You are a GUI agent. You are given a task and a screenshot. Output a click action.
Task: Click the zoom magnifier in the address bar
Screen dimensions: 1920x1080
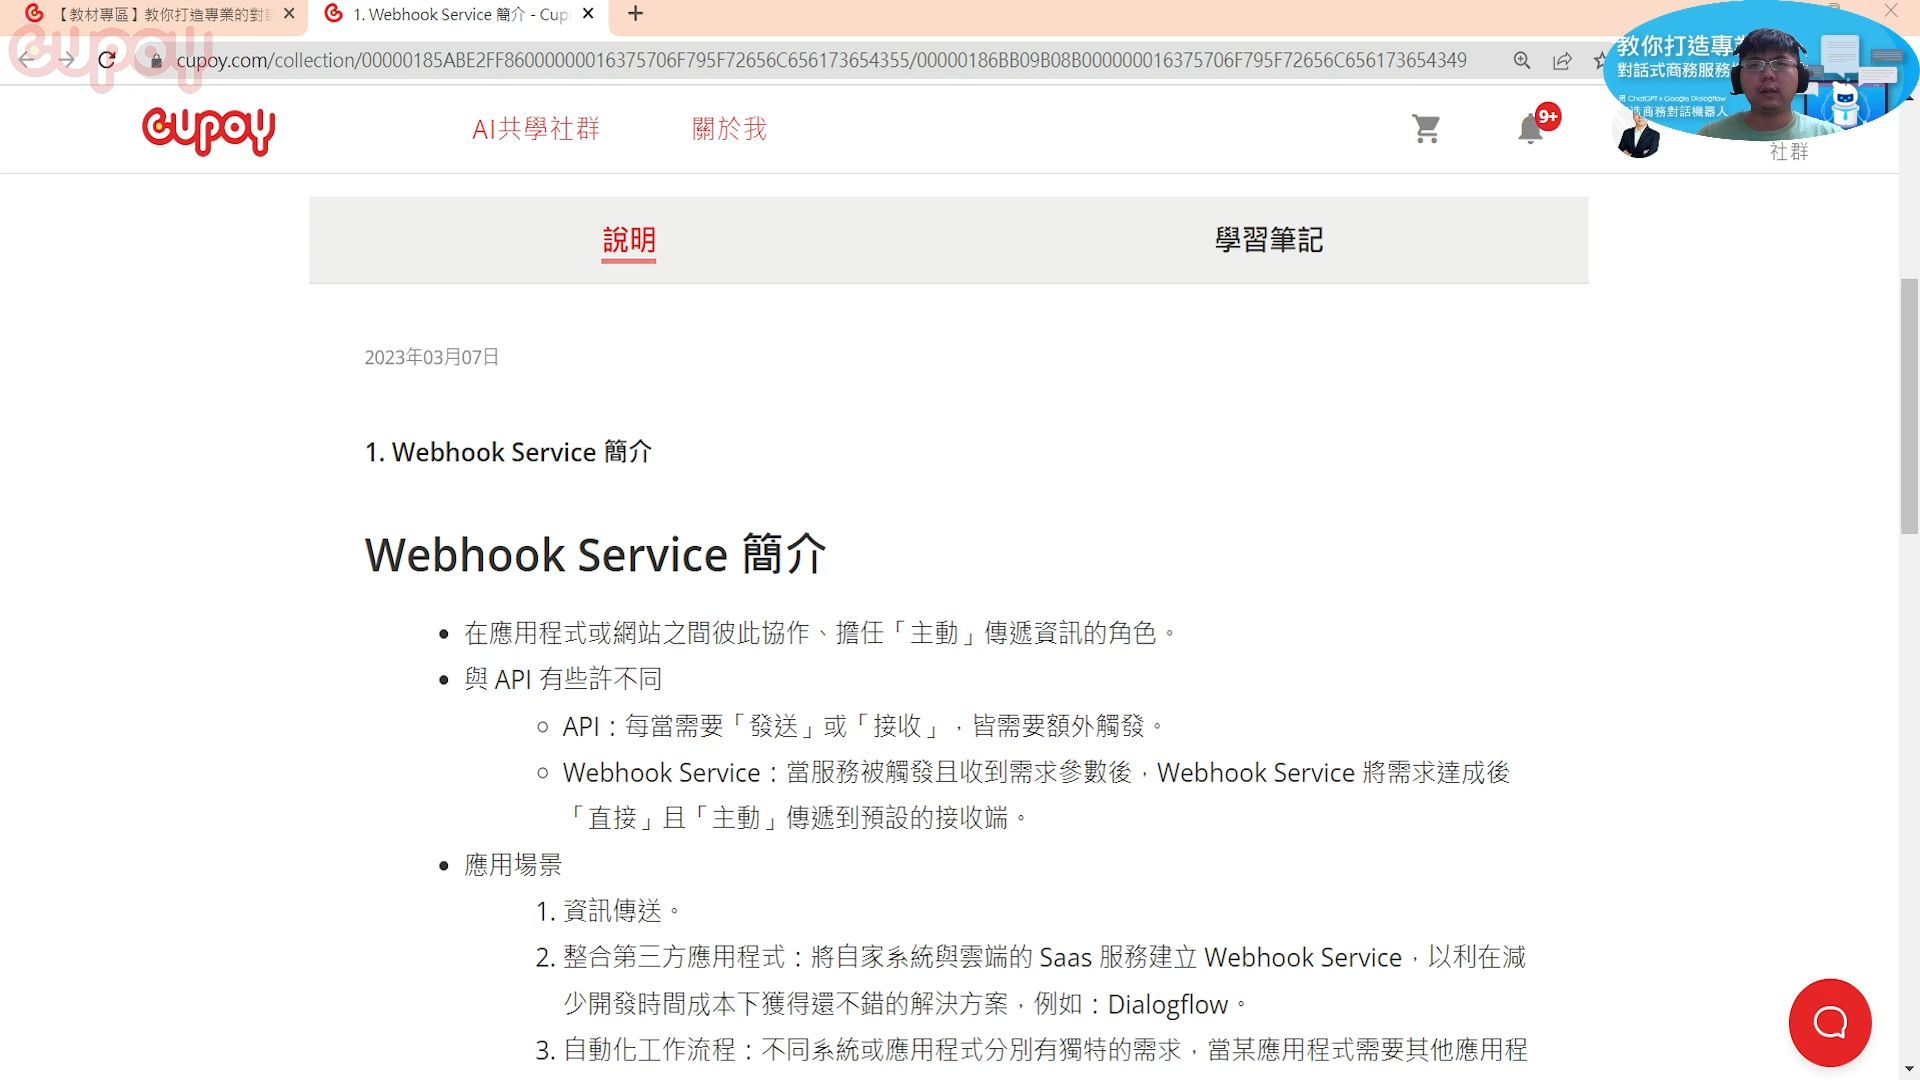[x=1521, y=60]
